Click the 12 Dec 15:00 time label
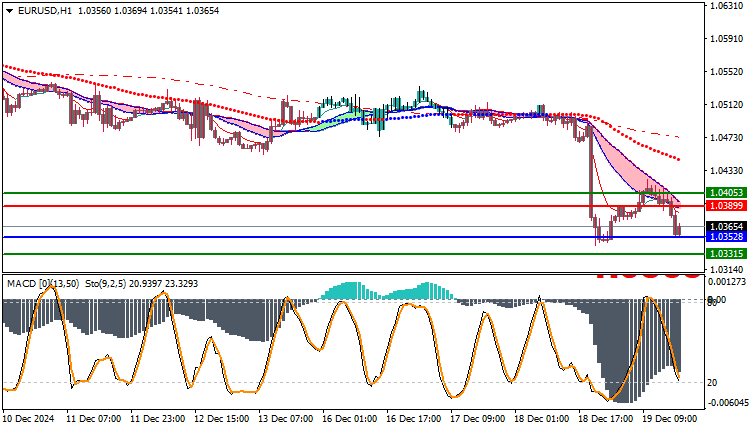750x430 pixels. click(221, 419)
